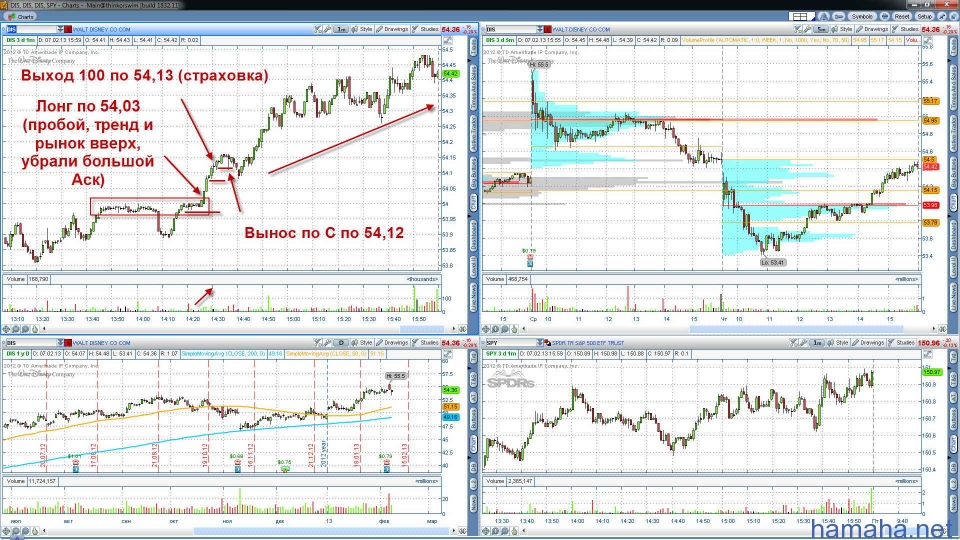The image size is (960, 540).
Task: Click the Reset button in top toolbar
Action: (901, 17)
